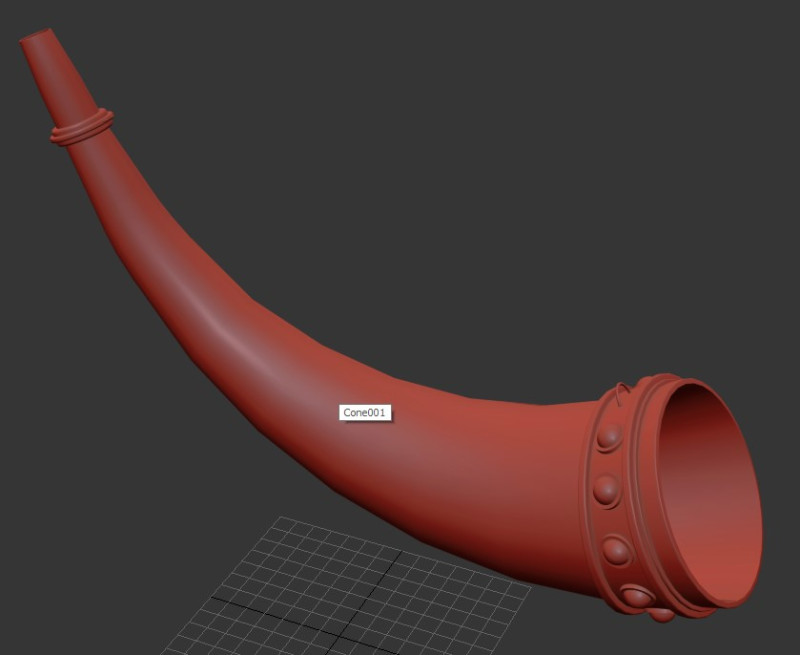Click the Cone001 tooltip label
The width and height of the screenshot is (800, 655).
[x=365, y=413]
